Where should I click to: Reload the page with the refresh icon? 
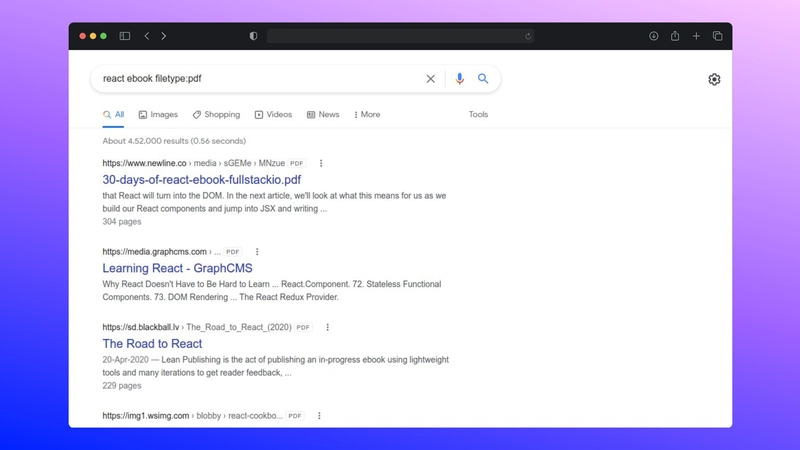coord(528,36)
